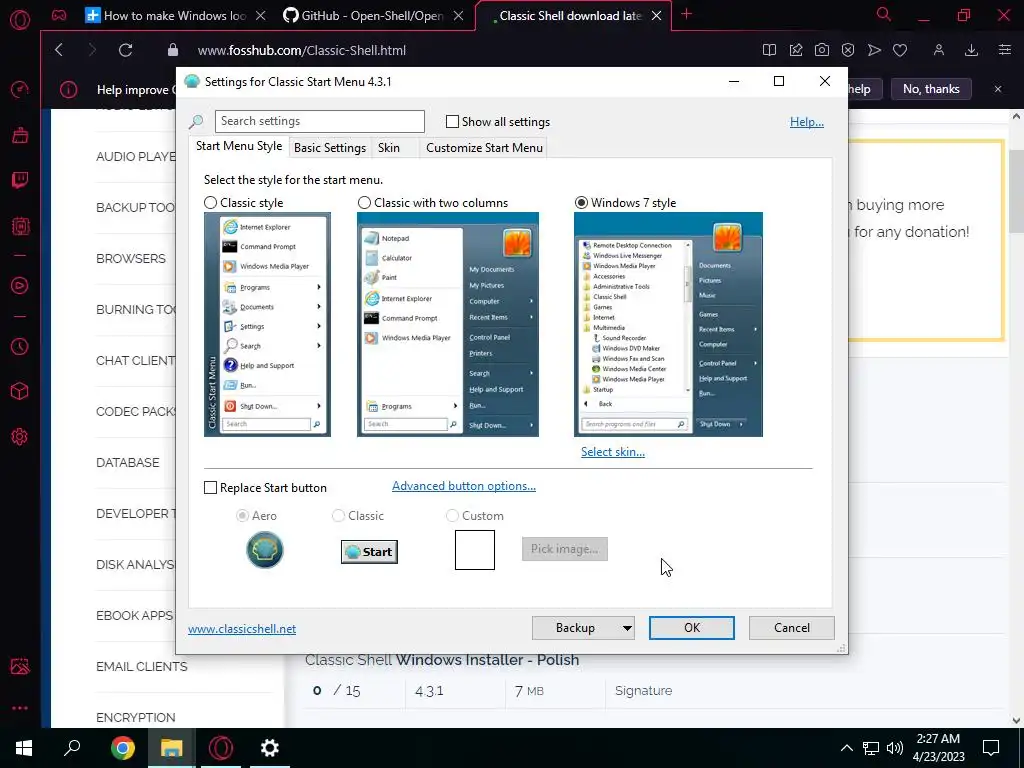Click the Classic style preview image
Screen dimensions: 1024x768
tap(267, 325)
